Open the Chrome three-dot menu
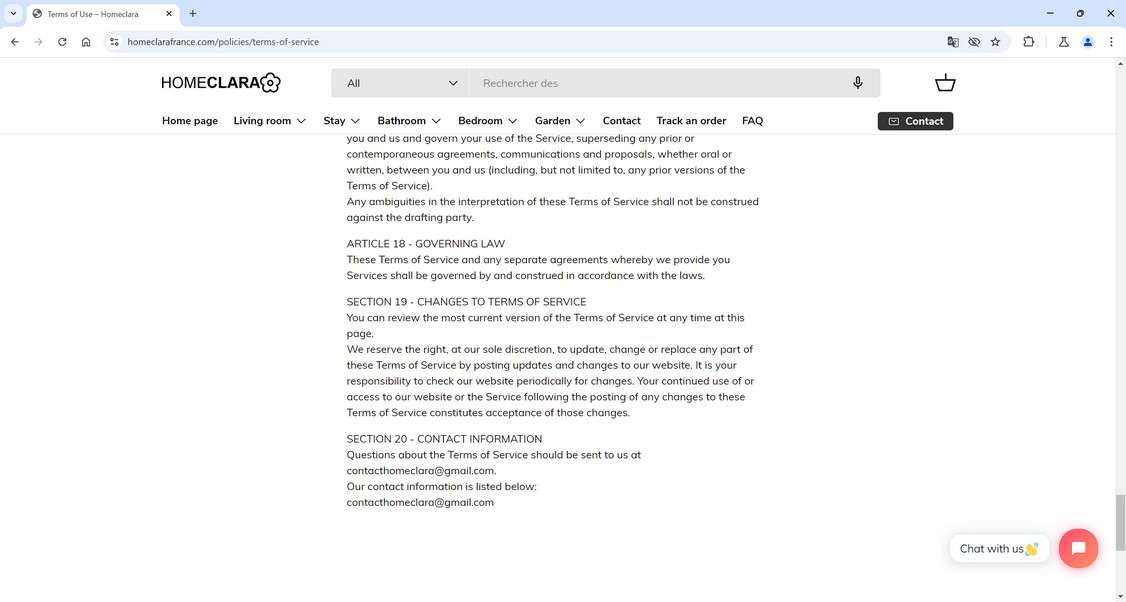Image resolution: width=1126 pixels, height=602 pixels. (1110, 42)
